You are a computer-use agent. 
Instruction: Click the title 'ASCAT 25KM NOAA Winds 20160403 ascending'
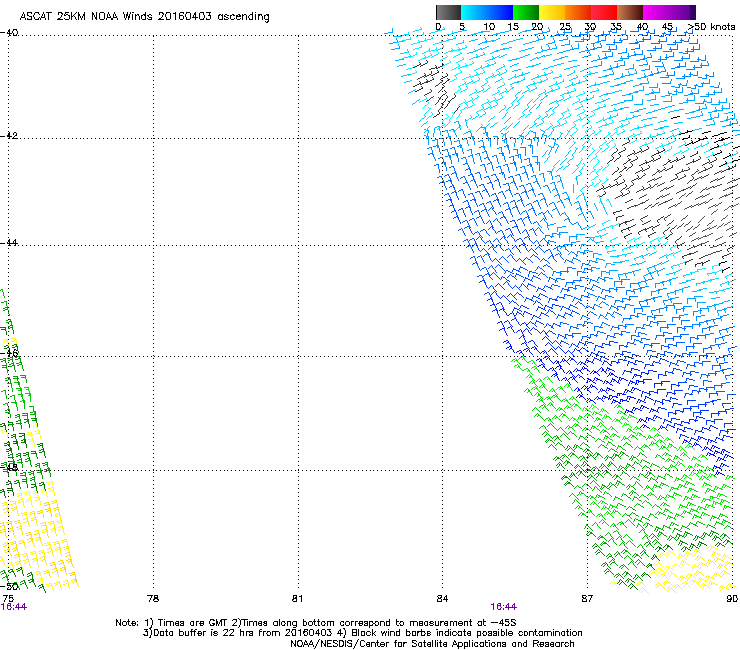144,17
